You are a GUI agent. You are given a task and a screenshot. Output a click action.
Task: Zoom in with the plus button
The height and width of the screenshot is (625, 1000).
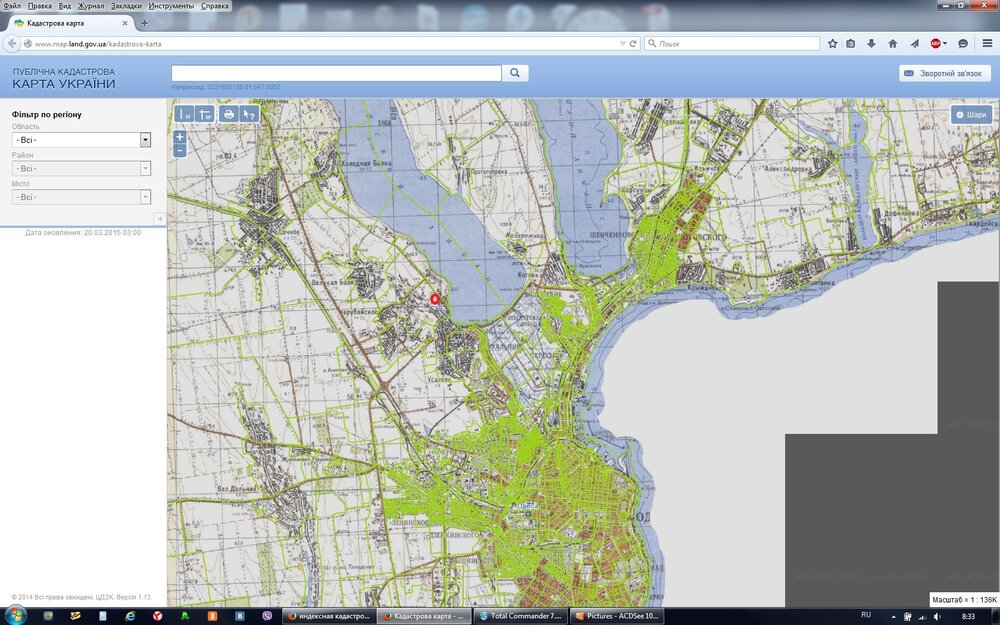179,136
